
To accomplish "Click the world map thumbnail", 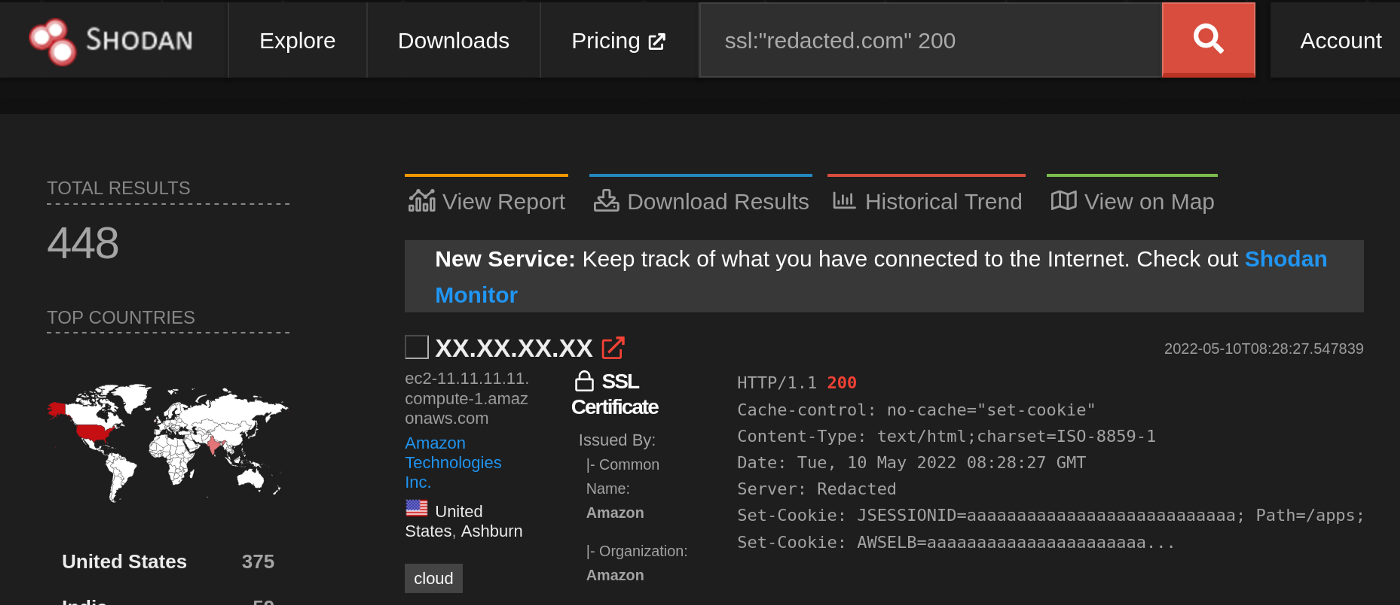I will pos(168,444).
